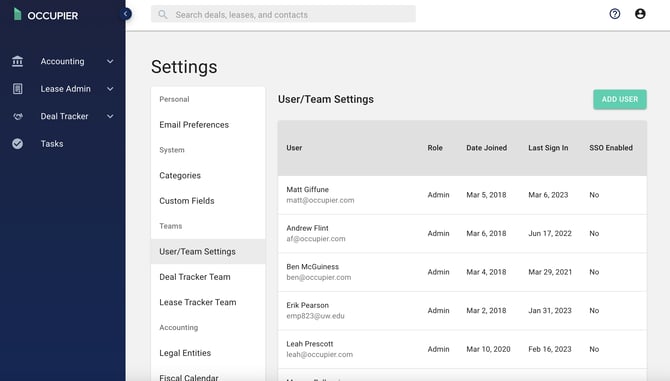
Task: Select the Ben McGuiness user row
Action: click(462, 272)
